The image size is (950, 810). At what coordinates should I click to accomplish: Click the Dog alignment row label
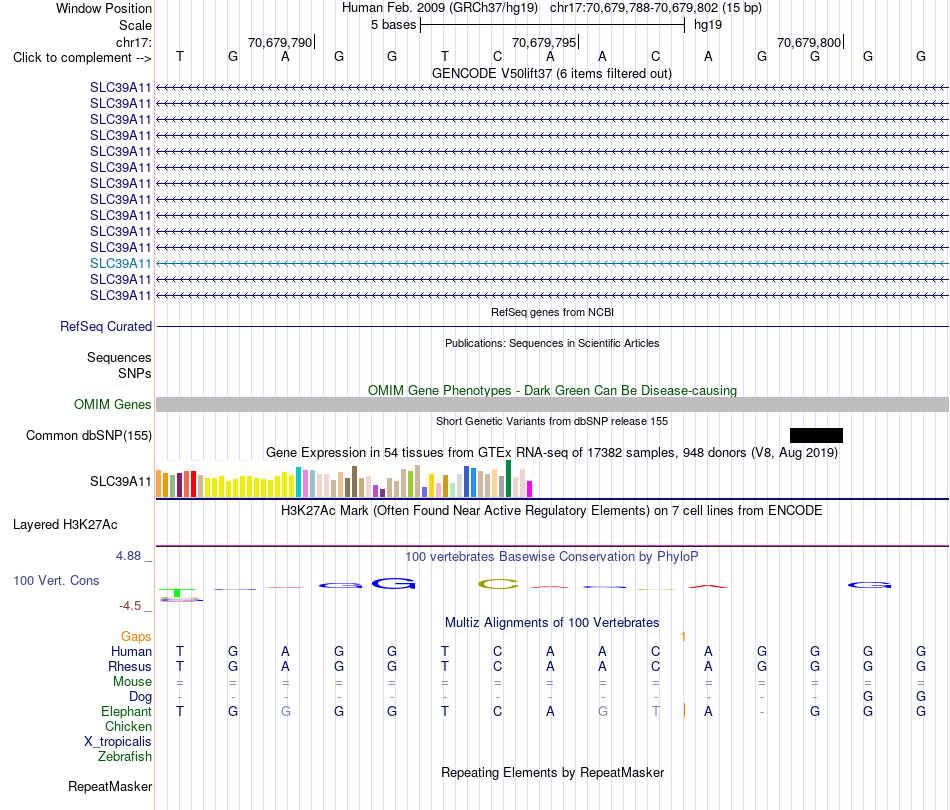tap(140, 697)
